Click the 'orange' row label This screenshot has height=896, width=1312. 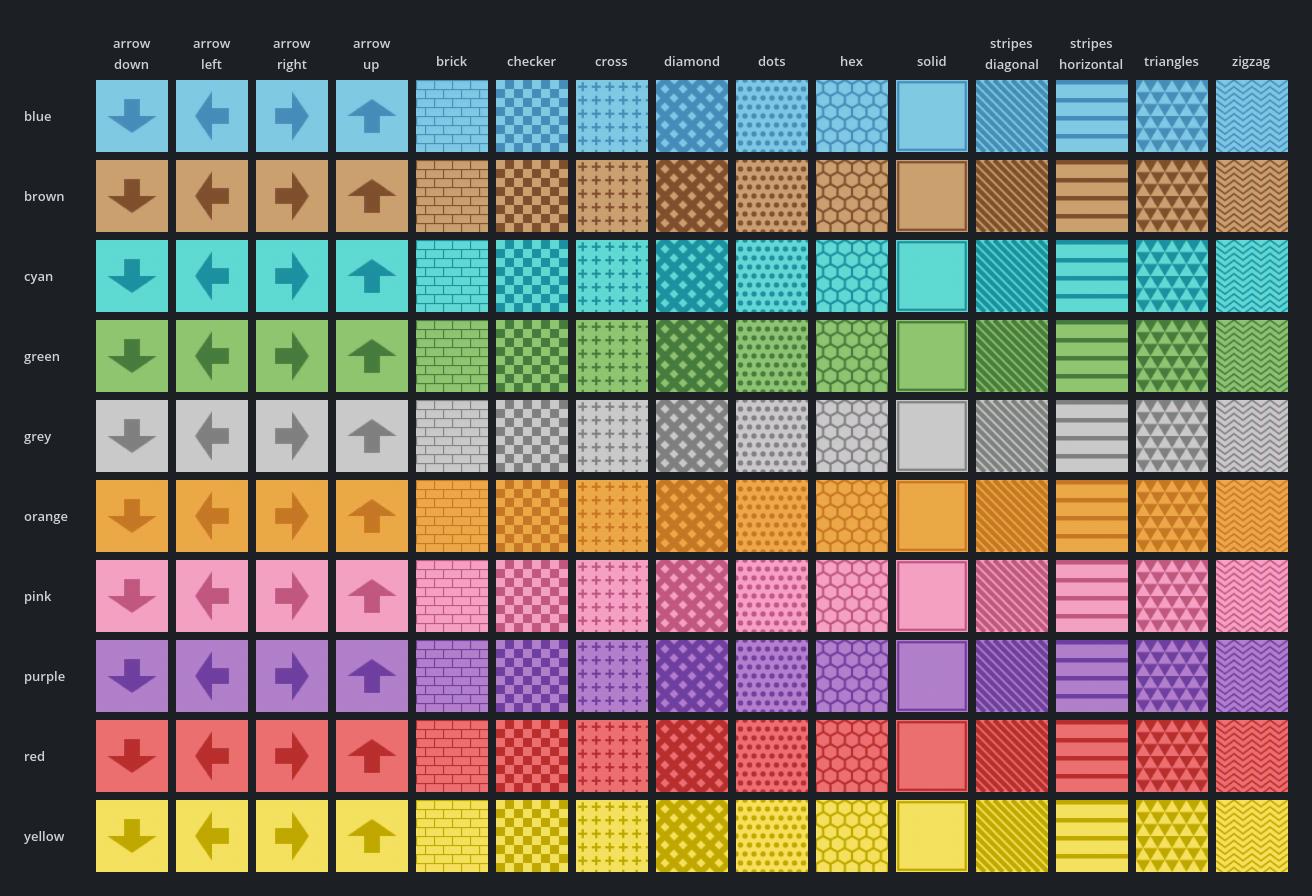46,516
